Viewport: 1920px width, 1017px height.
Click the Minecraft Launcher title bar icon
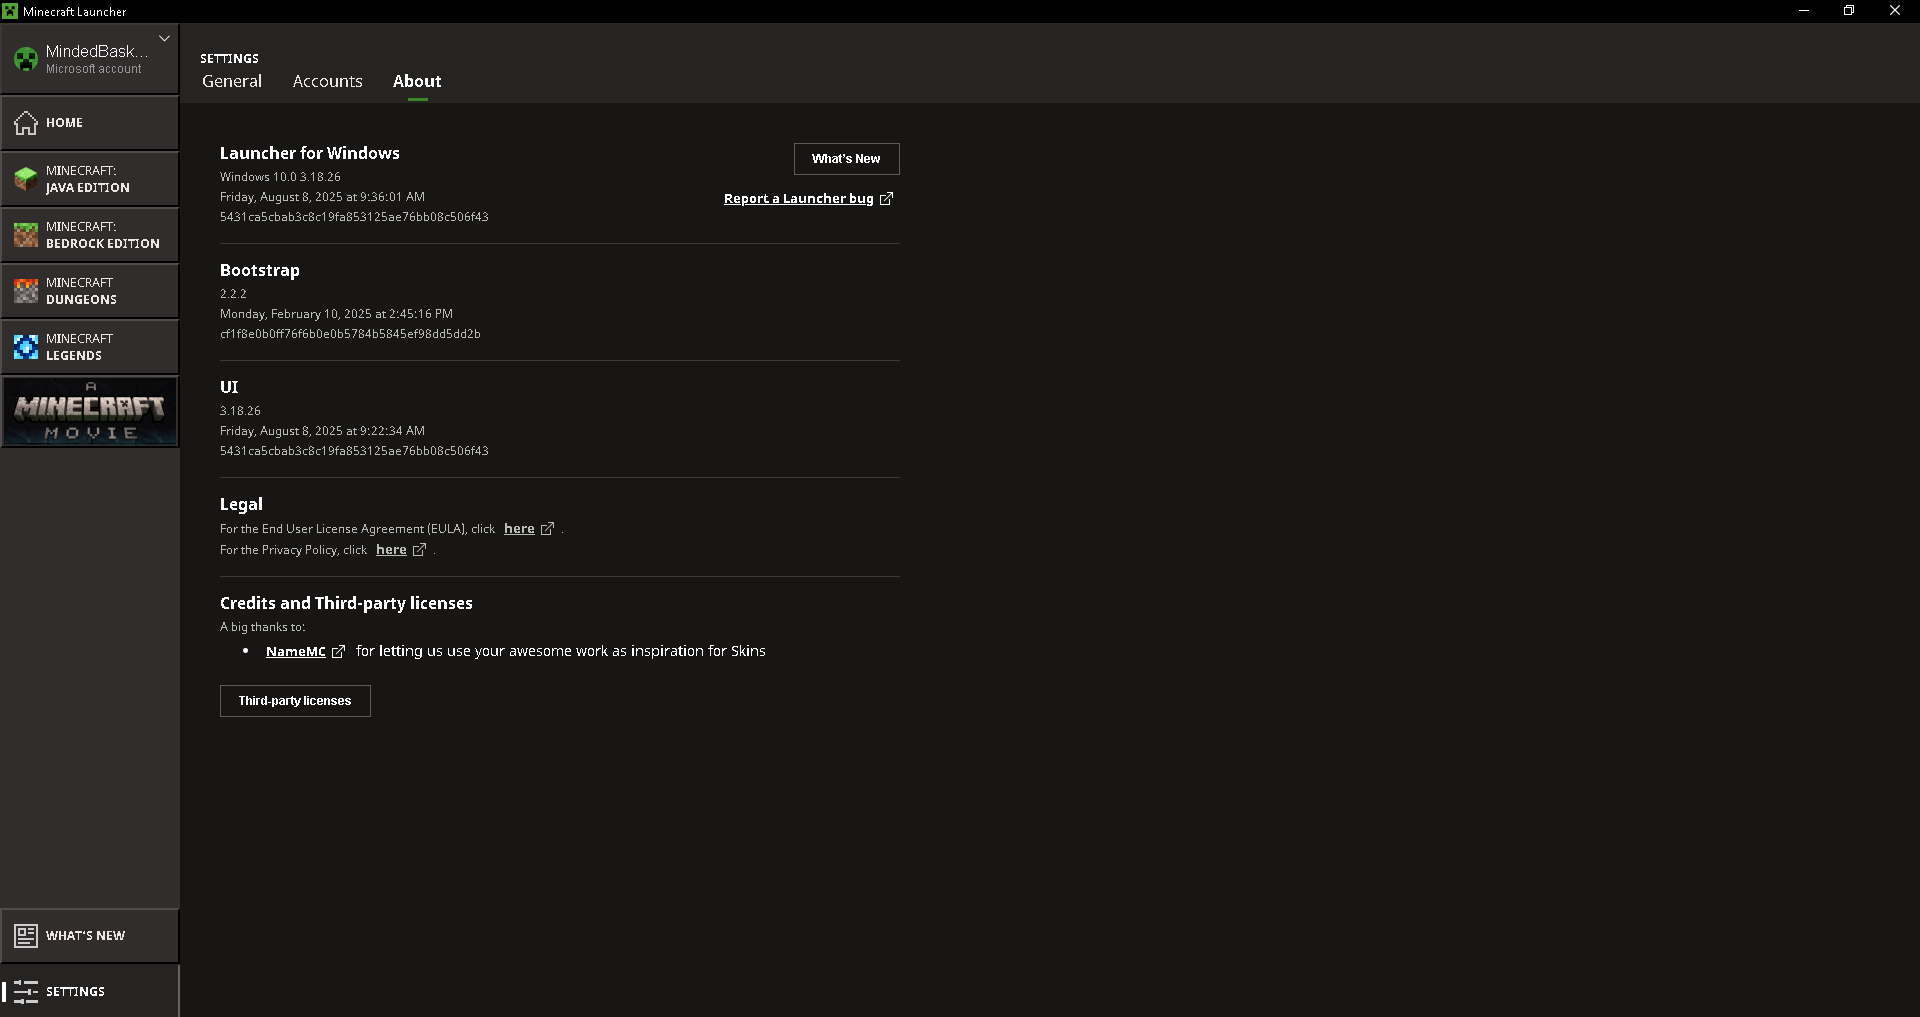tap(10, 11)
